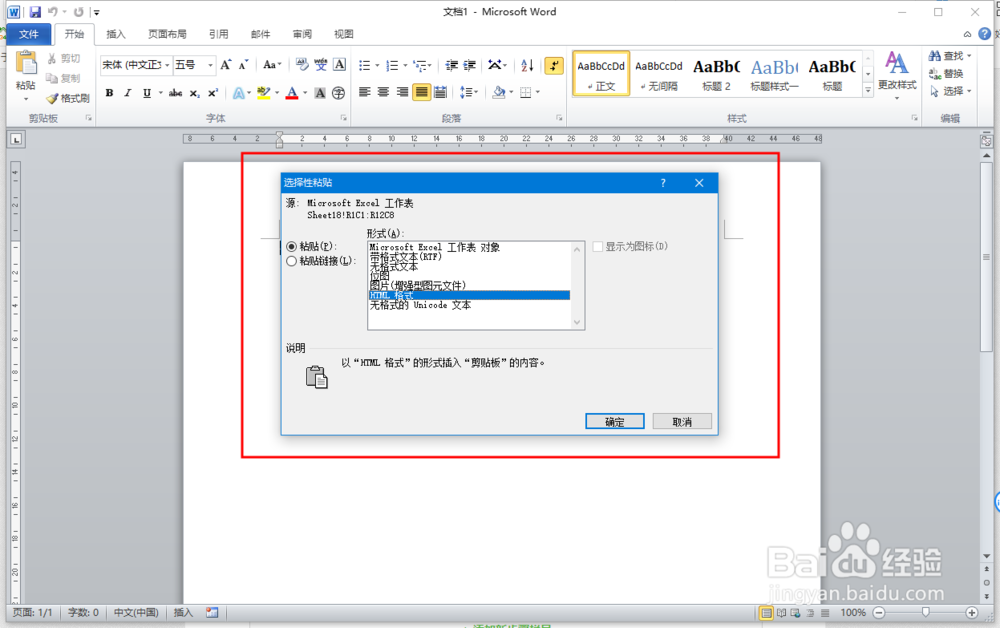Viewport: 1000px width, 628px height.
Task: Center align text
Action: (x=383, y=92)
